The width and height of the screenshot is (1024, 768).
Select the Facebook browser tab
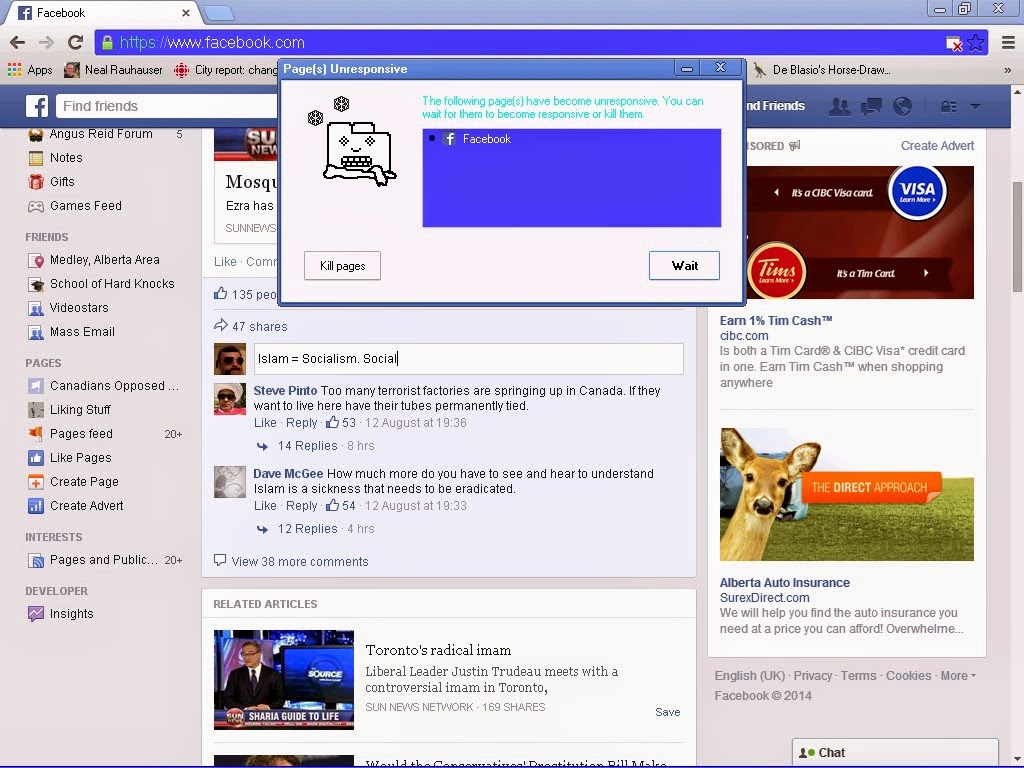click(101, 13)
